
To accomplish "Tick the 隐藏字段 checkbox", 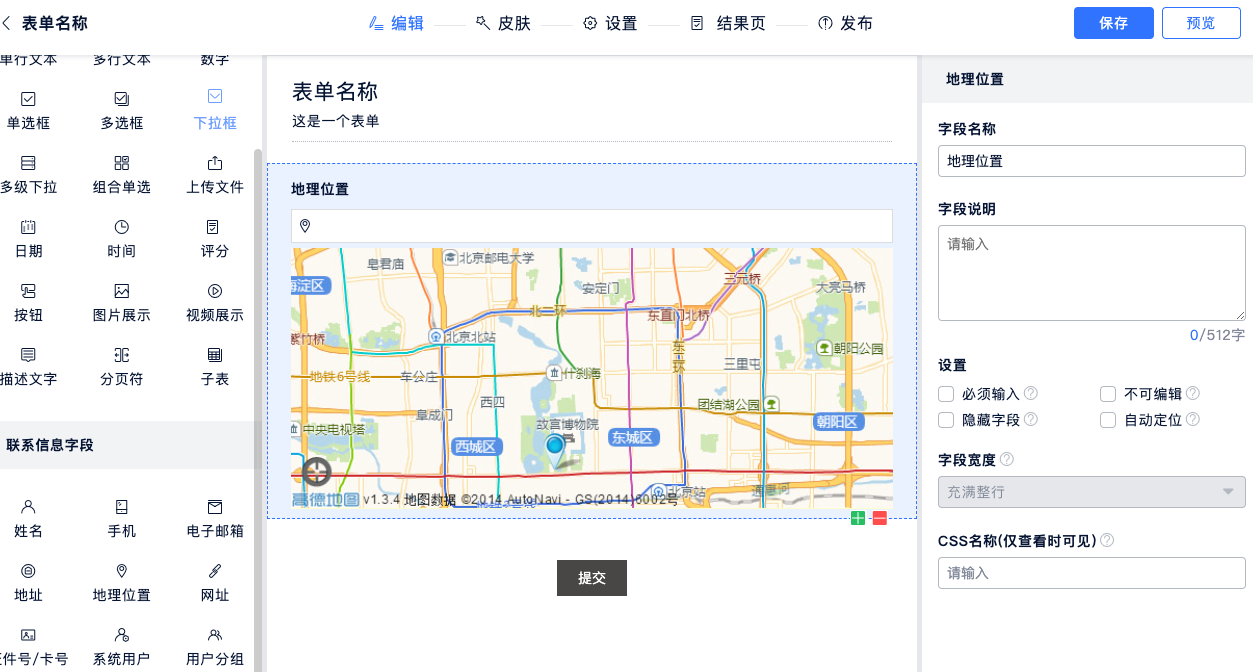I will pyautogui.click(x=946, y=420).
